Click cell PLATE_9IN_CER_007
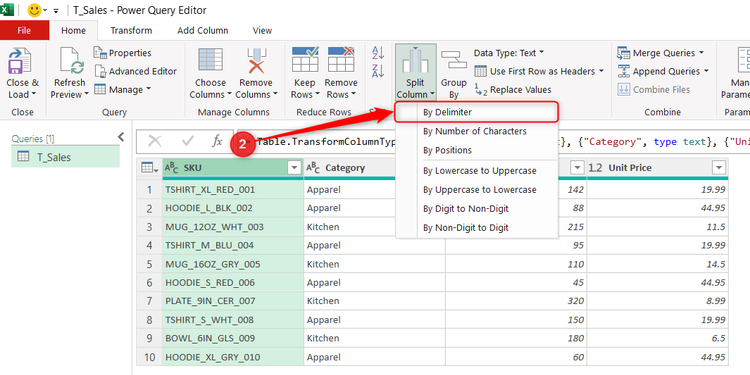The height and width of the screenshot is (375, 750). pyautogui.click(x=233, y=301)
